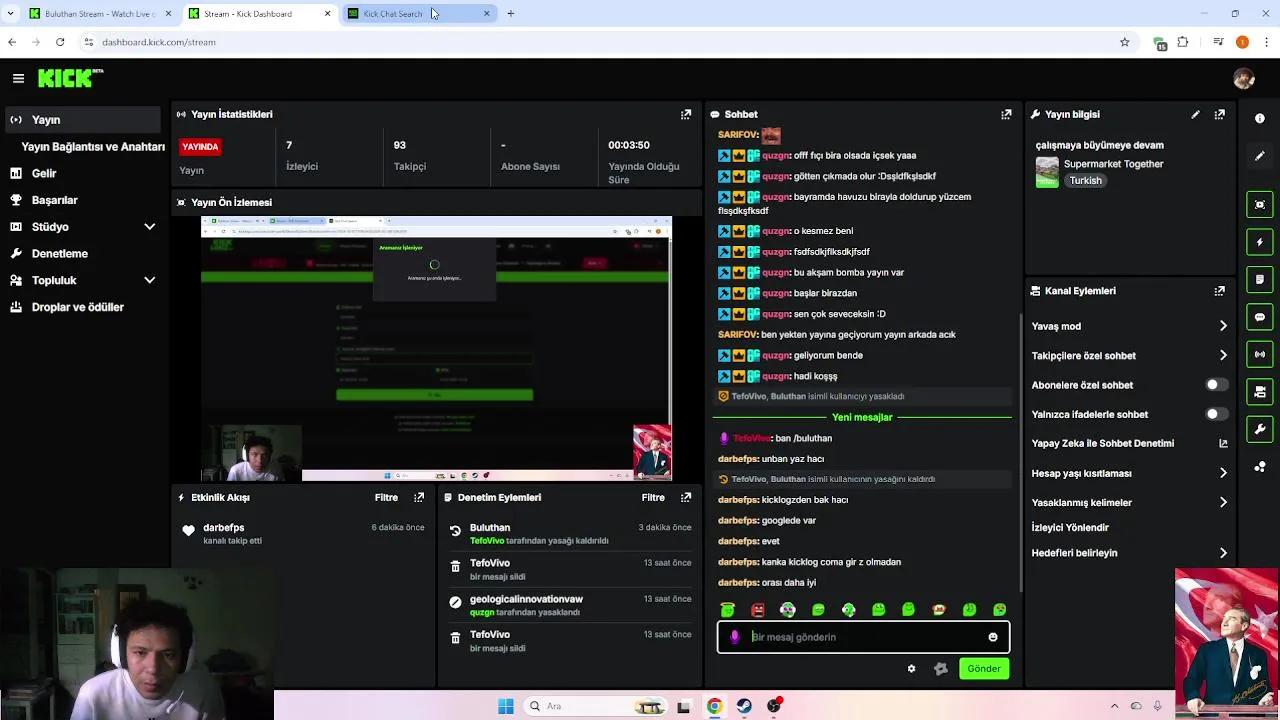This screenshot has width=1280, height=720.
Task: Open the chat settings gear below message input
Action: click(911, 668)
